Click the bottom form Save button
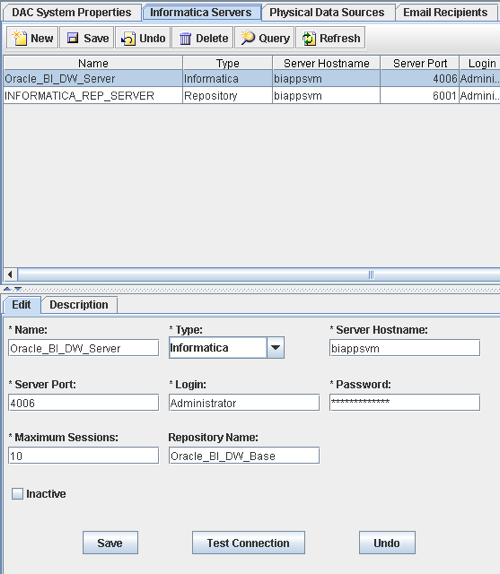This screenshot has width=500, height=574. (x=110, y=543)
